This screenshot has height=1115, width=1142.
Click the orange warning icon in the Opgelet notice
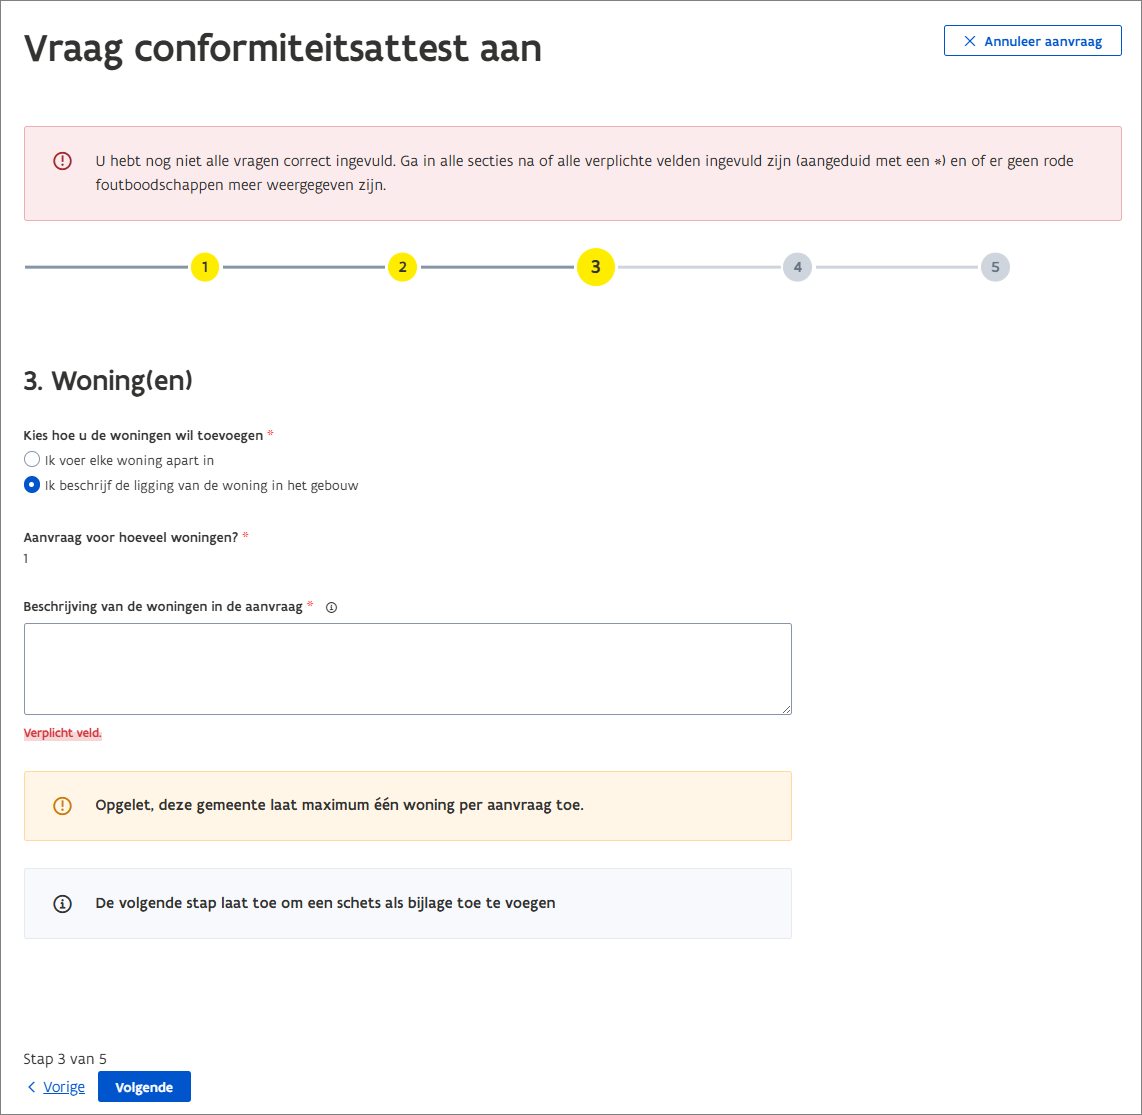click(62, 806)
